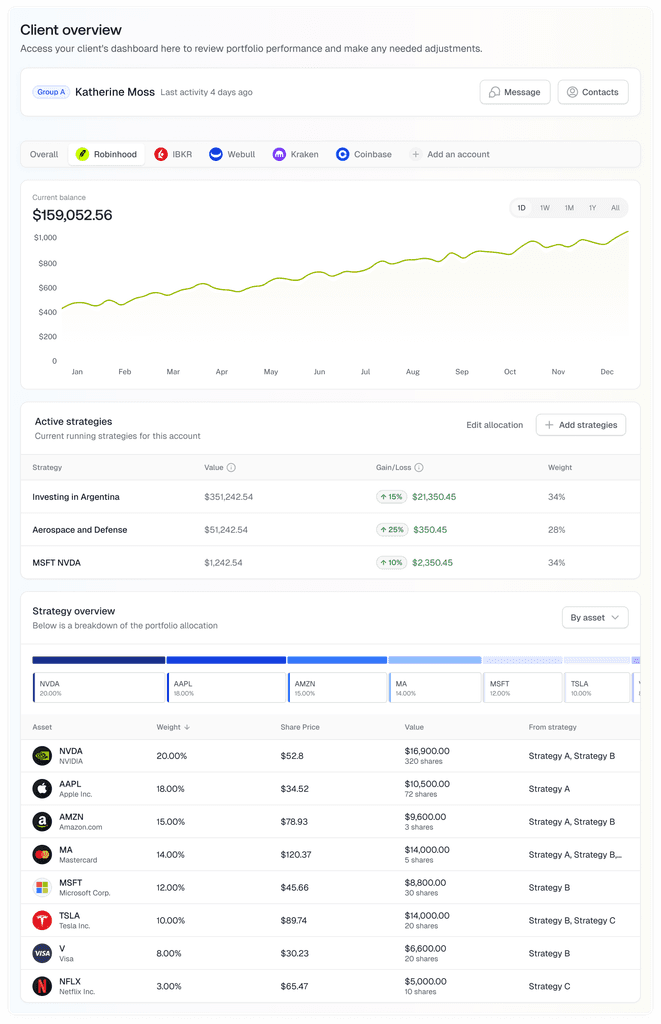The height and width of the screenshot is (1024, 661).
Task: Click the up-arrow 25% gain badge
Action: pos(392,530)
